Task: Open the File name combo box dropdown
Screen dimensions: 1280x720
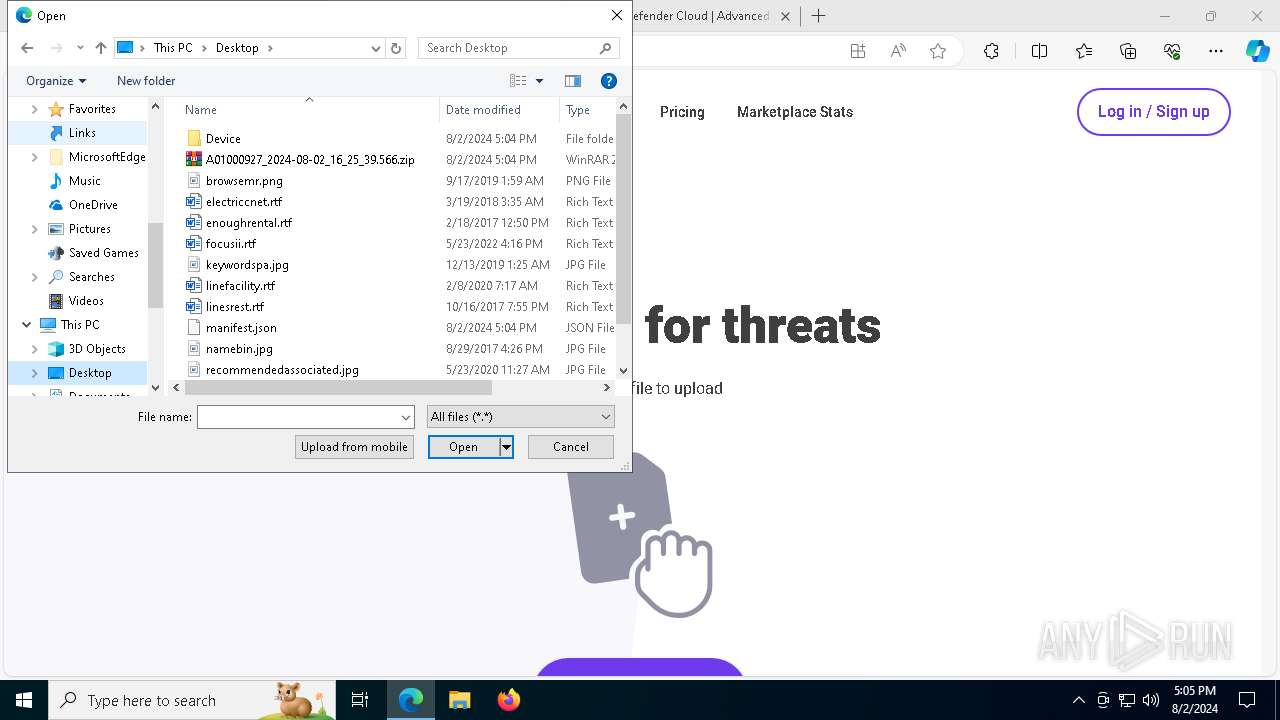Action: 406,417
